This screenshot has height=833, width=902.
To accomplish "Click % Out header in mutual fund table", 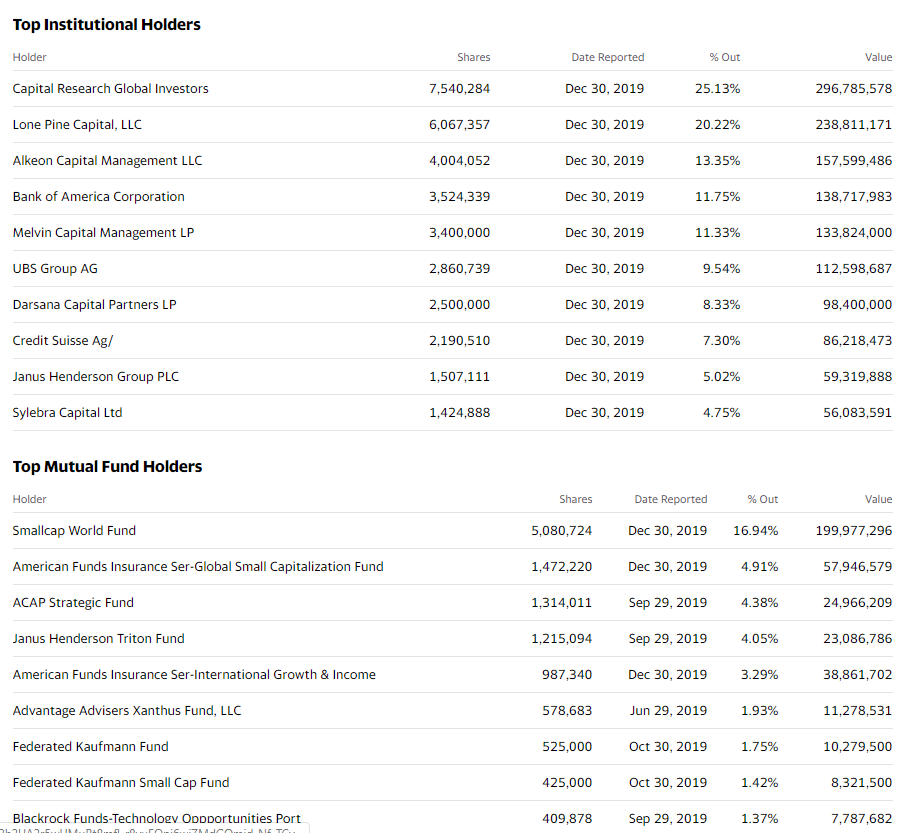I will 762,500.
